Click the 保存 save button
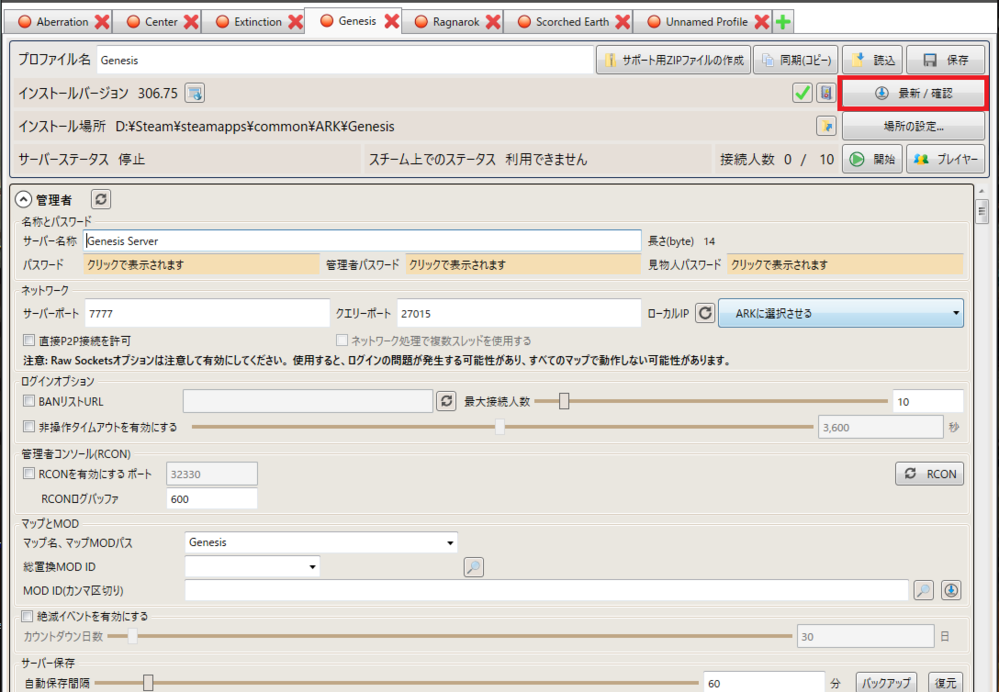 pos(945,60)
